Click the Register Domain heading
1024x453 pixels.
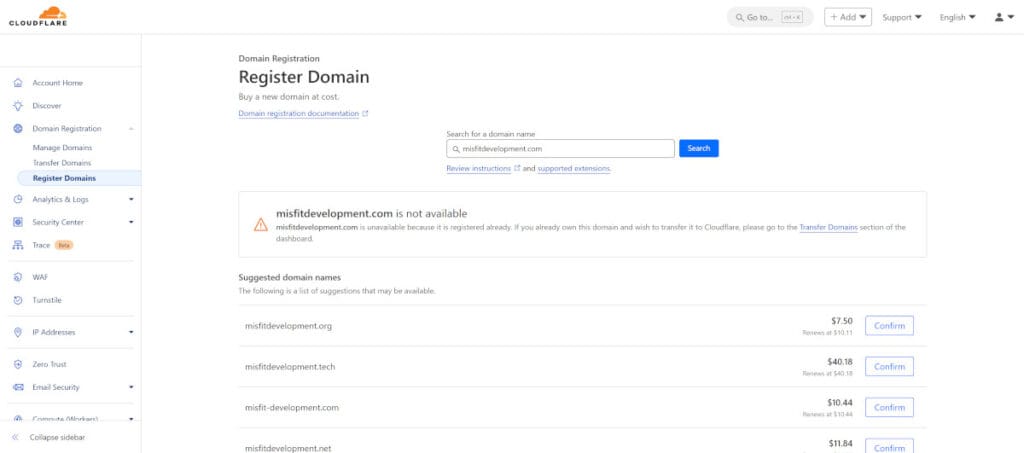pos(304,77)
